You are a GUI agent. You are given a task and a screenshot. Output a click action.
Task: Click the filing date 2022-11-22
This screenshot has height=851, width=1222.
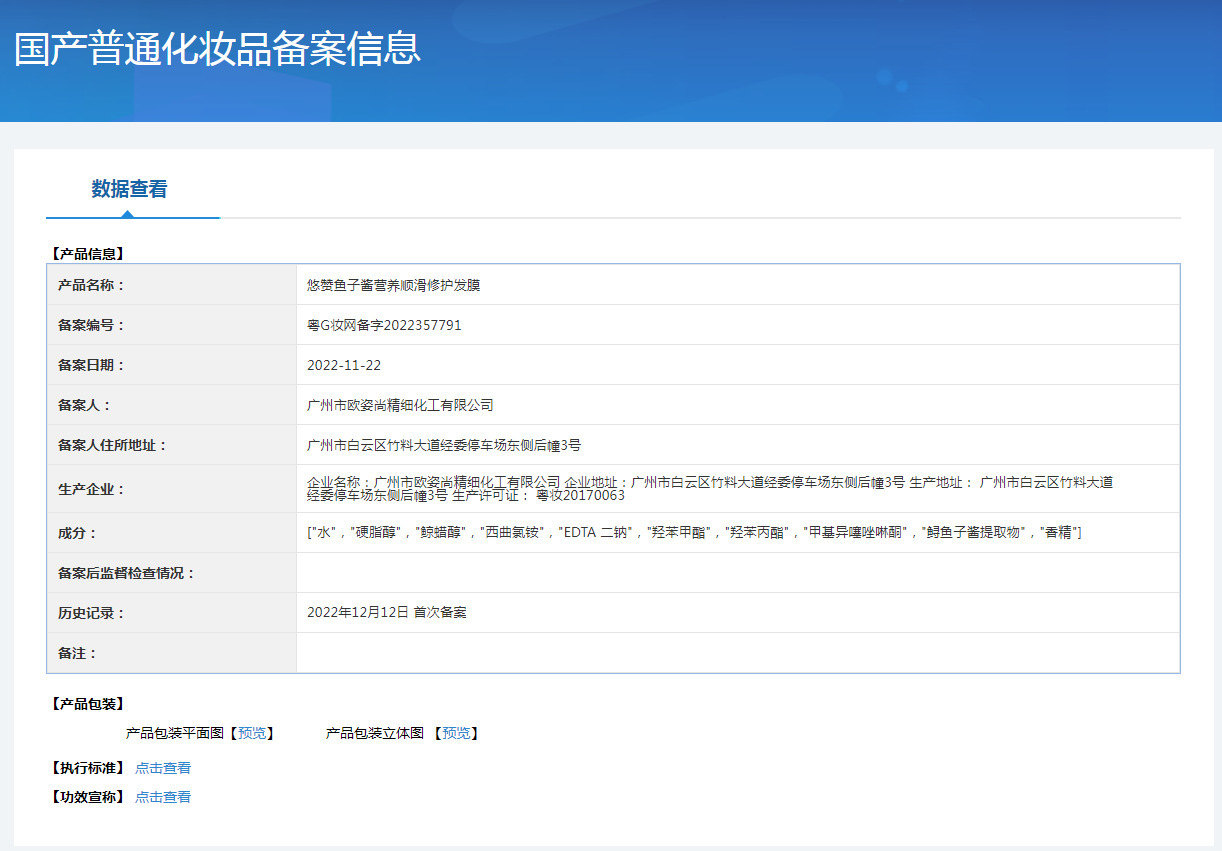(x=344, y=365)
